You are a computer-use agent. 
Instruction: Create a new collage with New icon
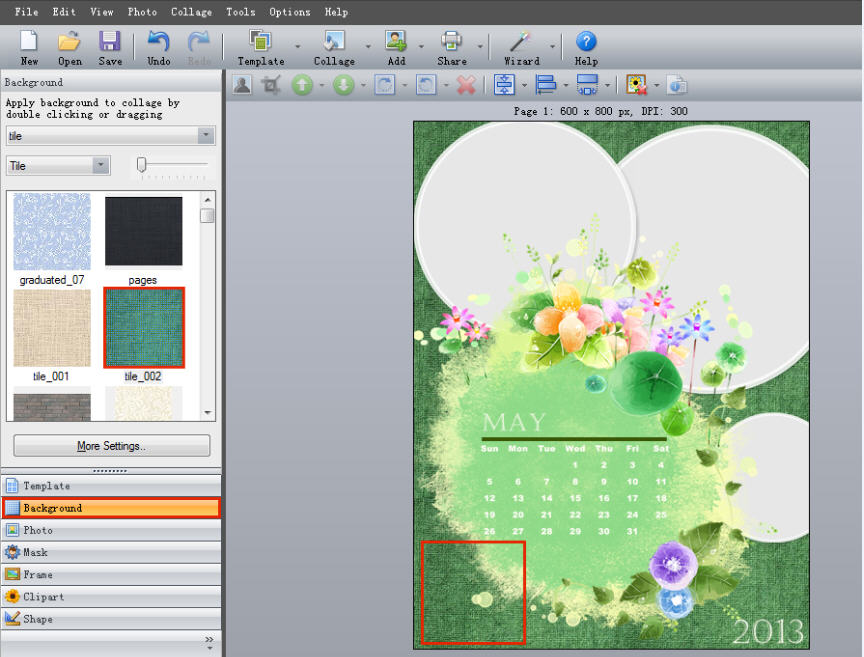click(29, 46)
